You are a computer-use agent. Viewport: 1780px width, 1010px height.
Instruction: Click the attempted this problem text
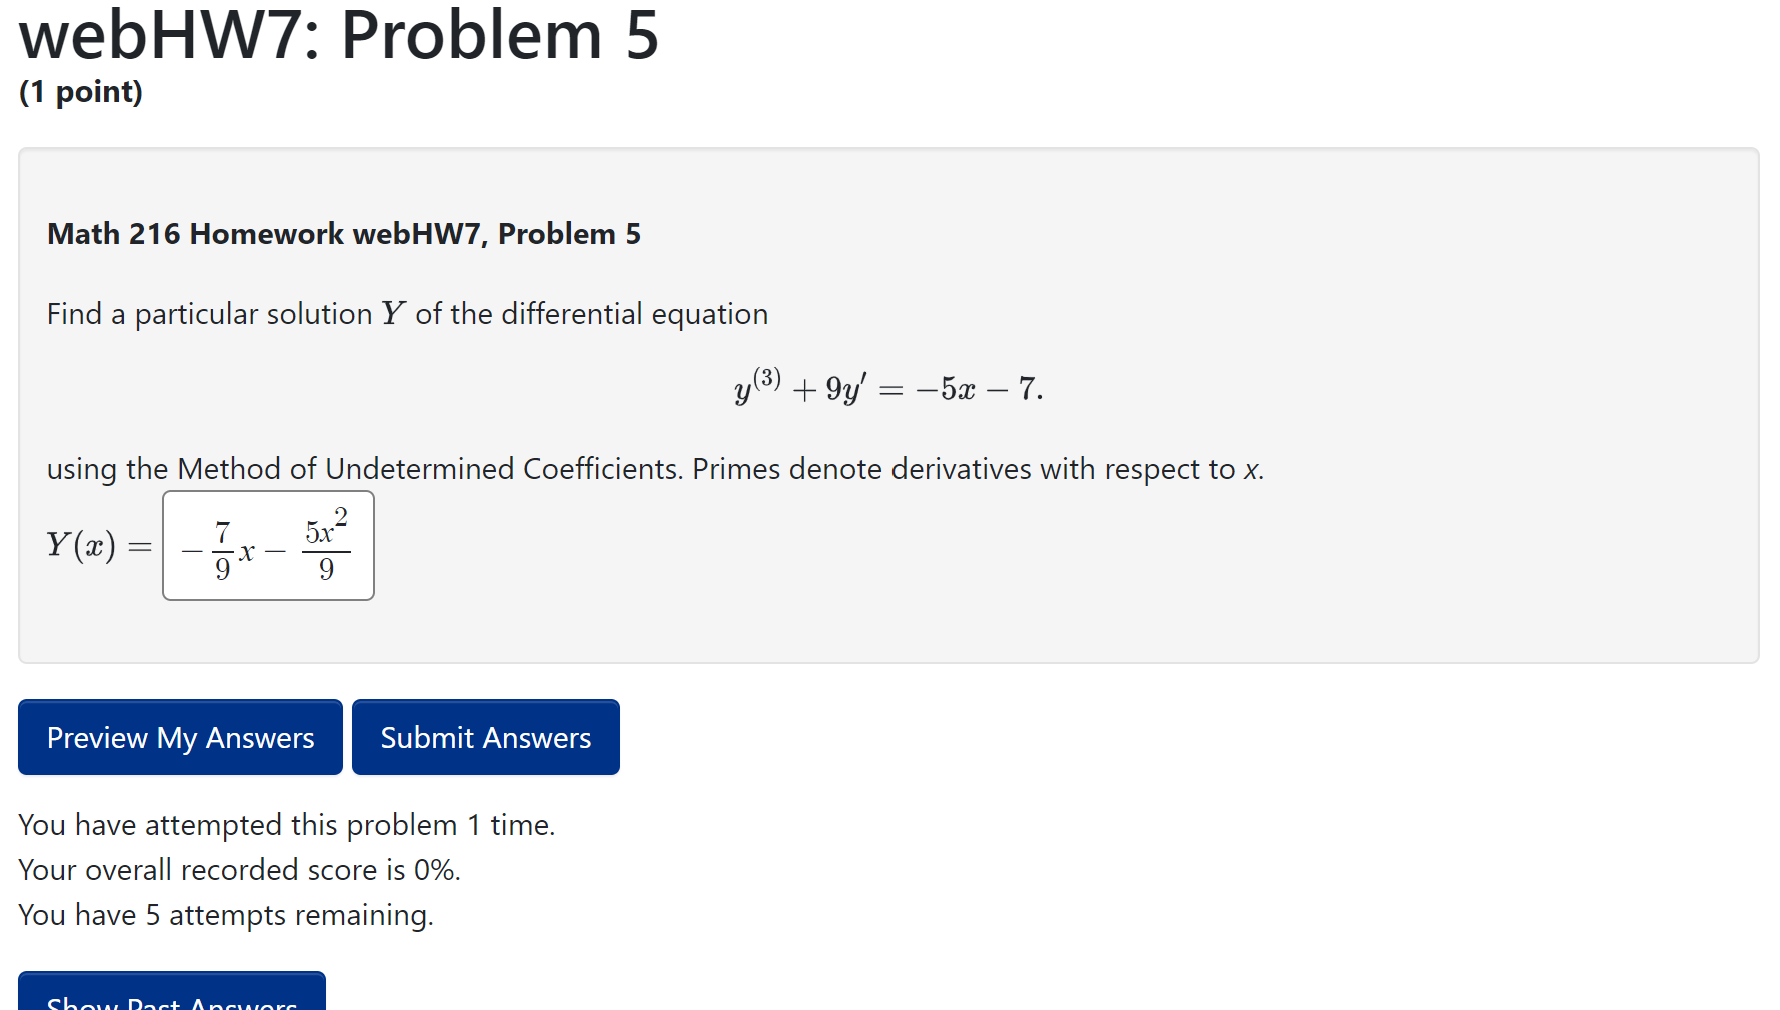click(x=288, y=824)
